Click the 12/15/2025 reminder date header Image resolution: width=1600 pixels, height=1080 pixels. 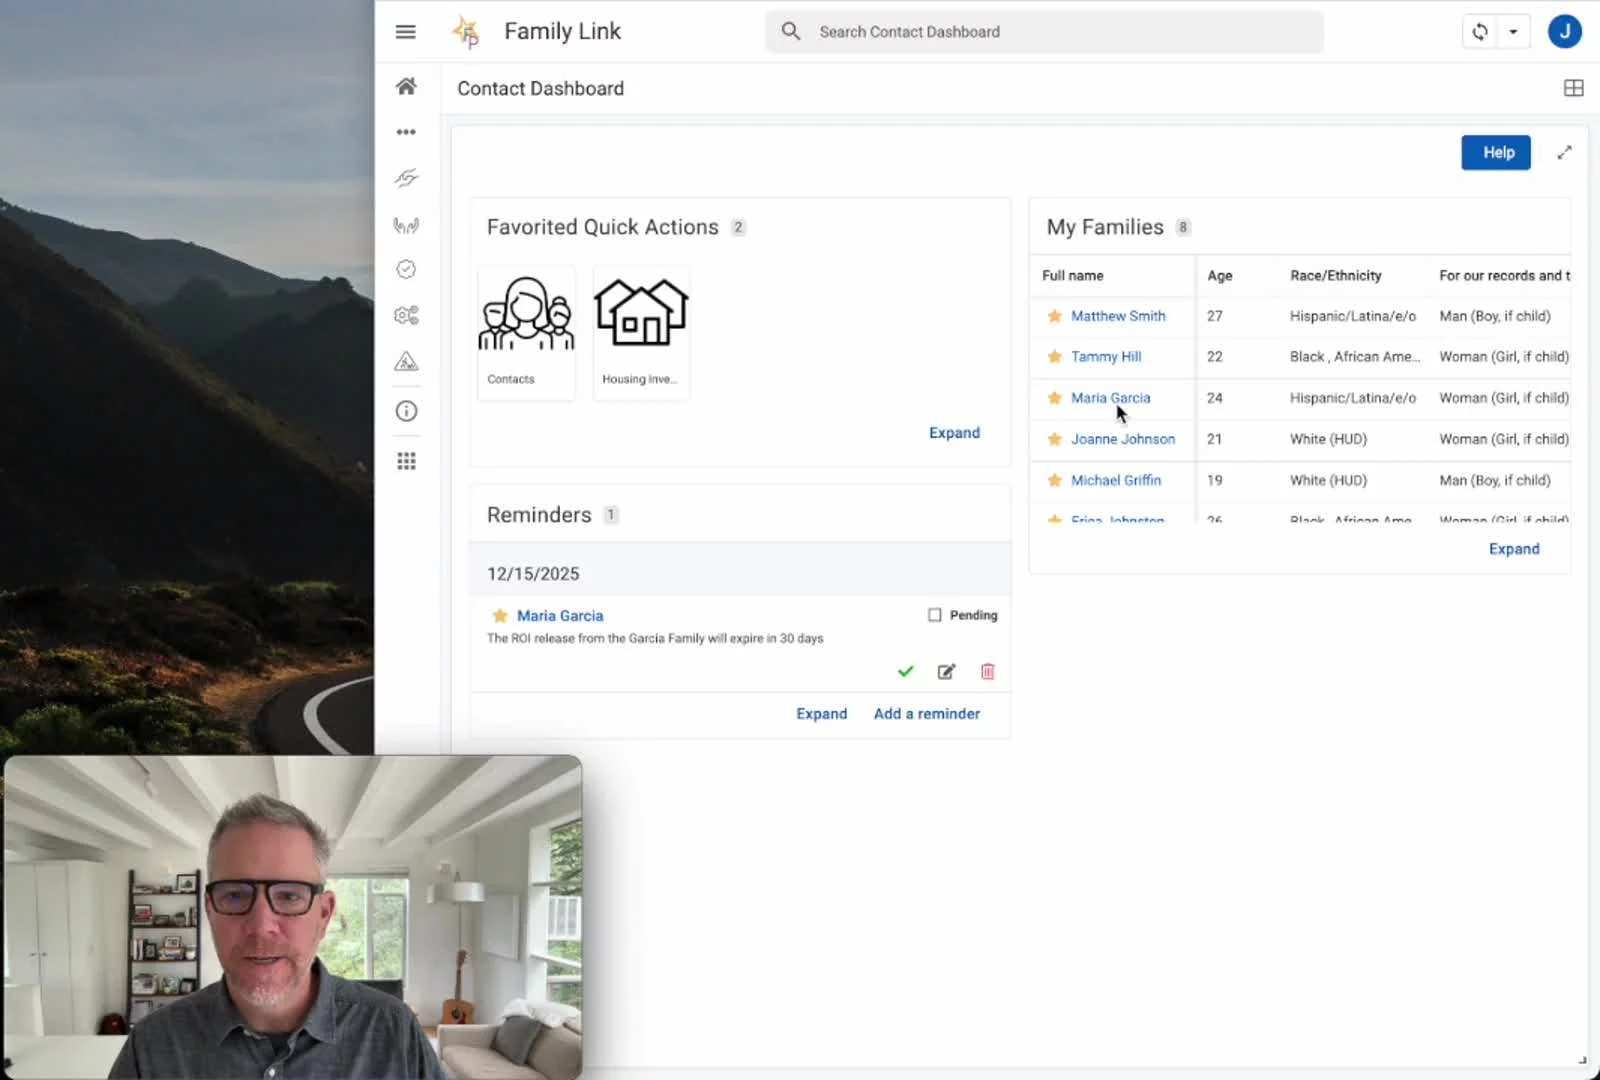(533, 574)
